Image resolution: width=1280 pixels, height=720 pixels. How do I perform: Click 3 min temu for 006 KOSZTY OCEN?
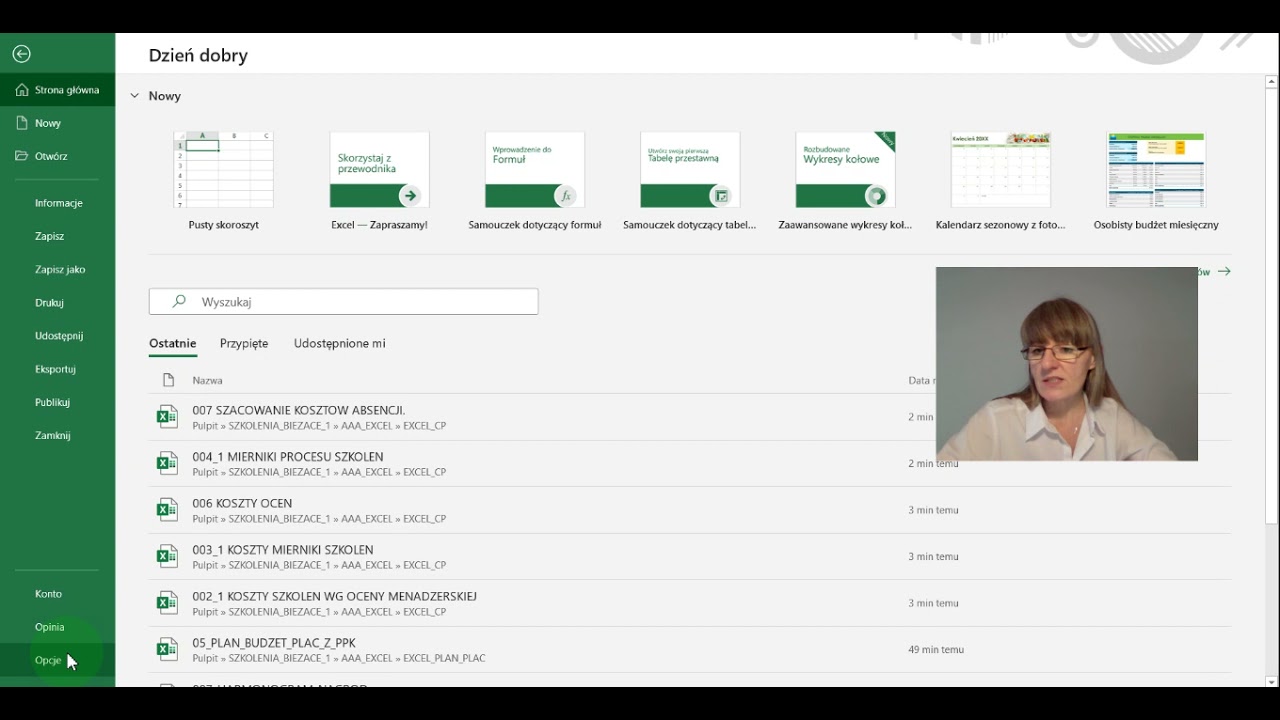coord(933,510)
